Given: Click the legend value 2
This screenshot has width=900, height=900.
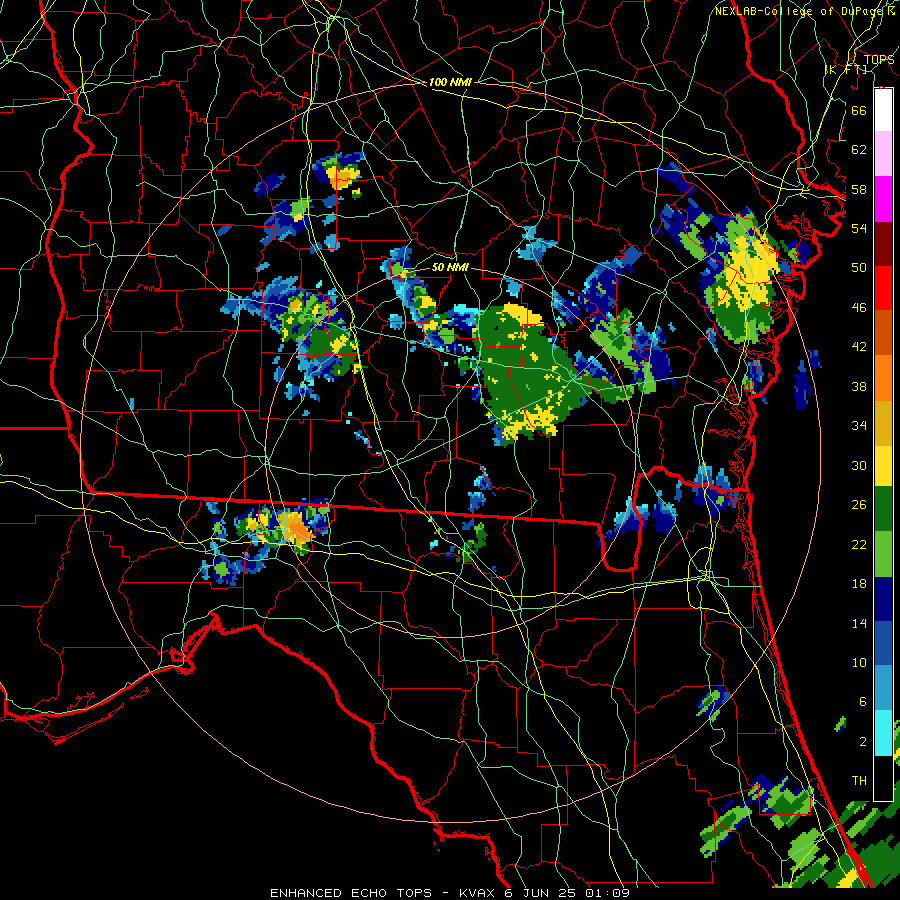Looking at the screenshot, I should coord(862,742).
